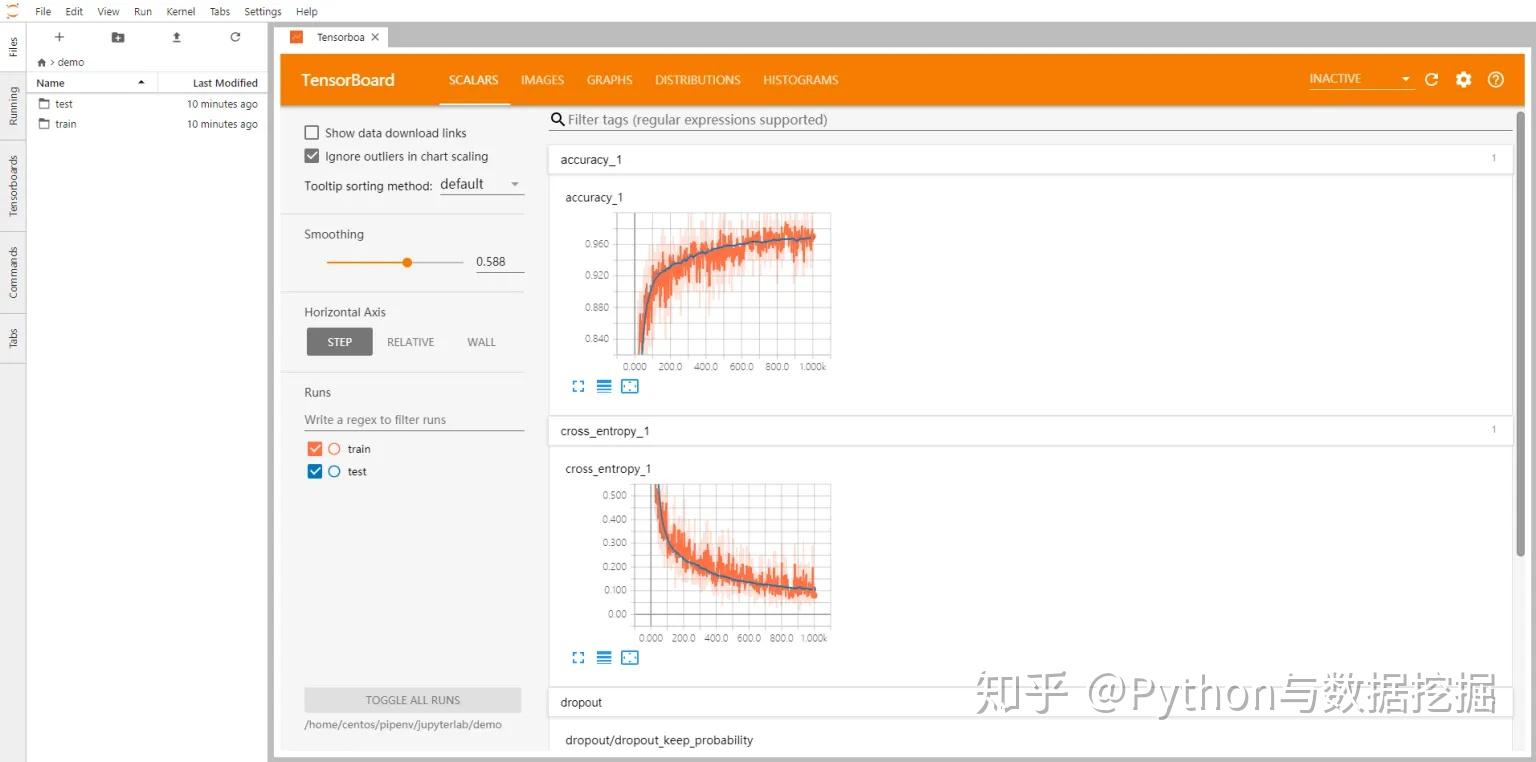Fit the accuracy_1 chart domain to data
Image resolution: width=1536 pixels, height=762 pixels.
[x=630, y=386]
